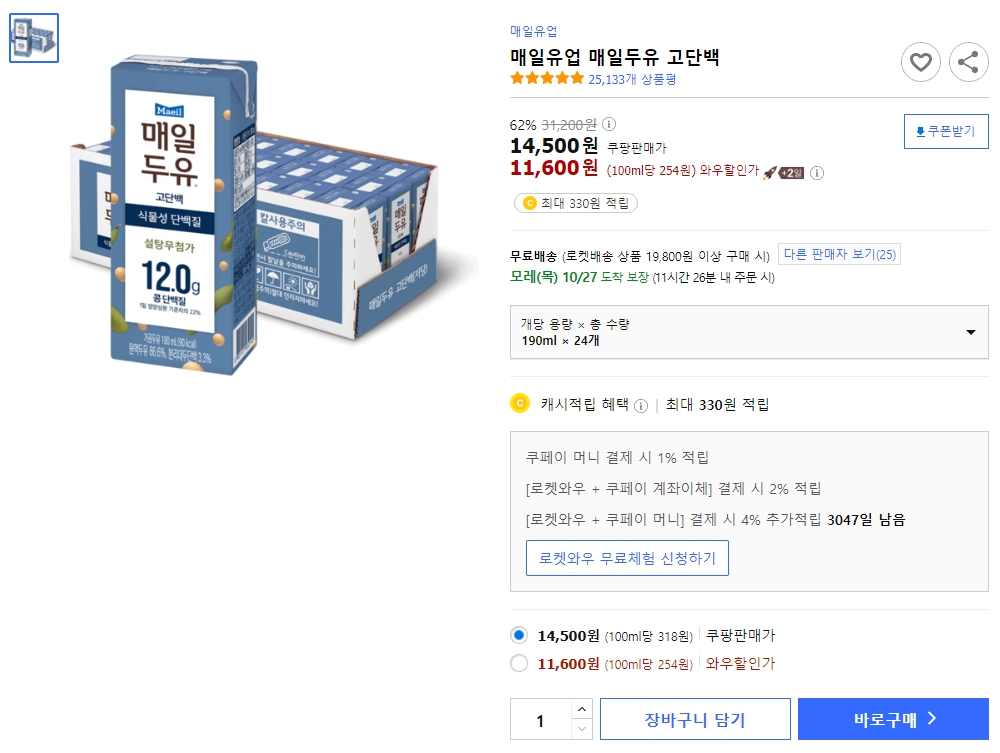This screenshot has width=1000, height=753.
Task: Add product to wishlist with heart icon
Action: pos(921,62)
